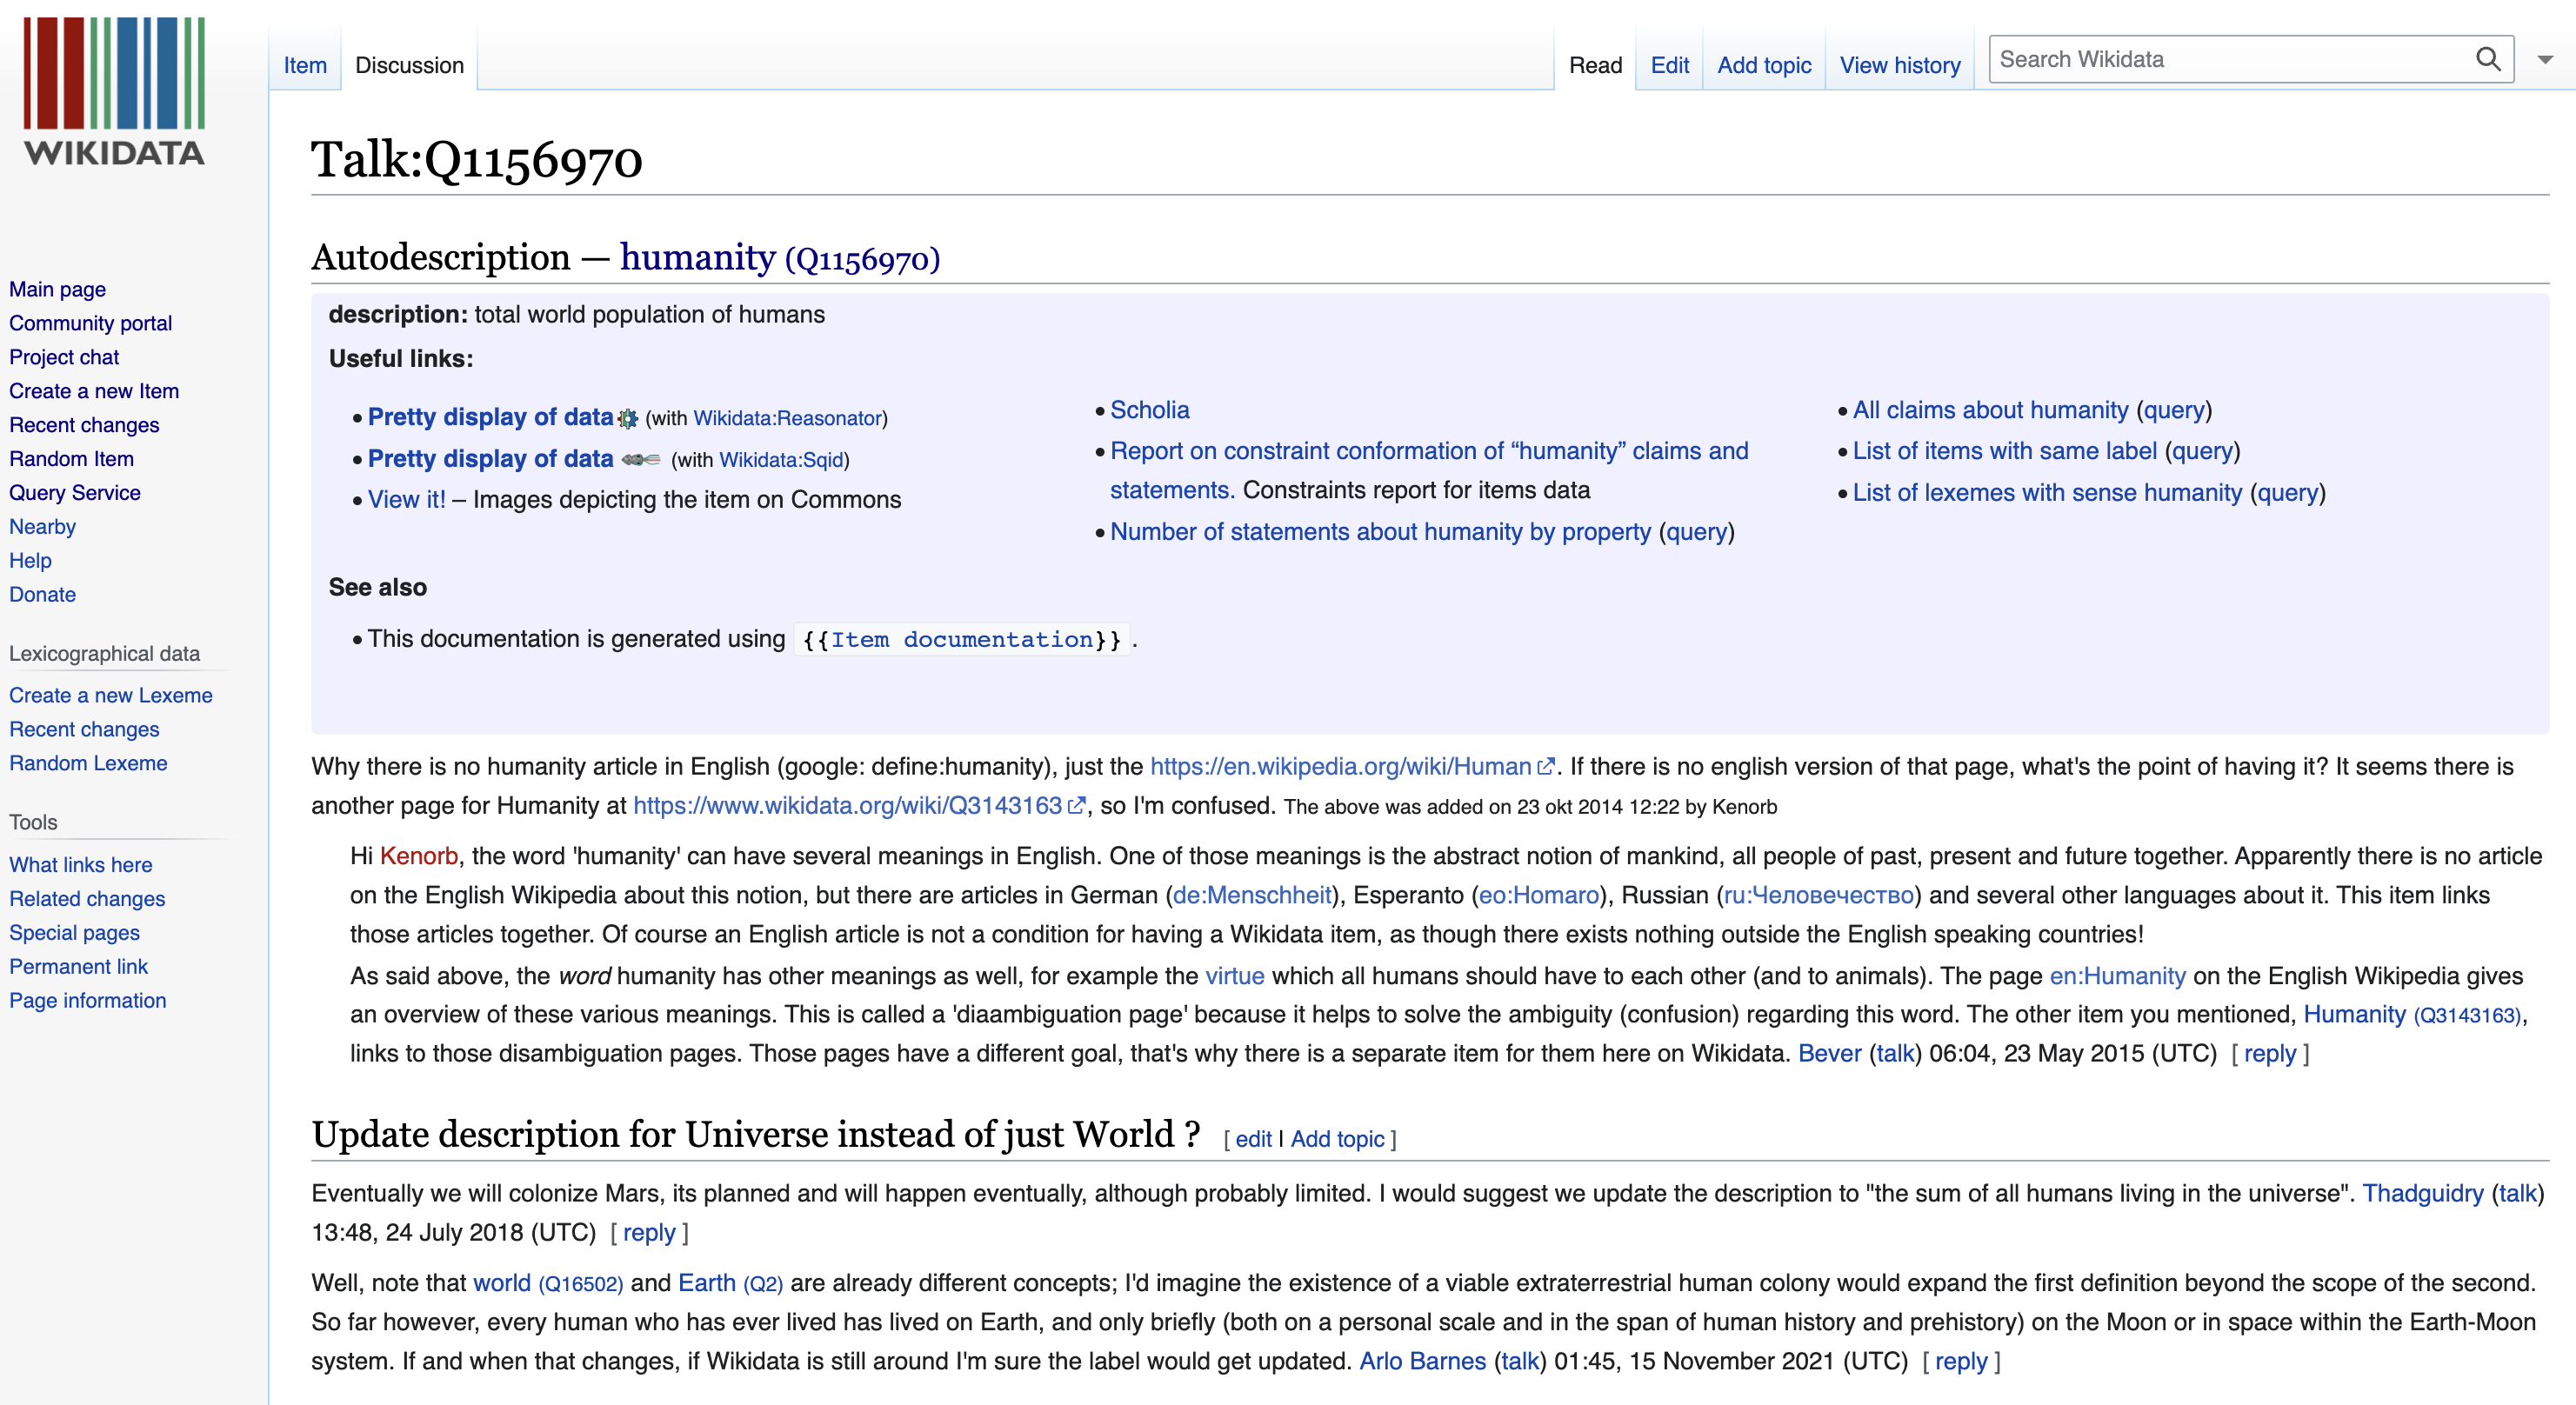Reply to Arlo Barnes' comment
The width and height of the screenshot is (2576, 1405).
[1960, 1361]
